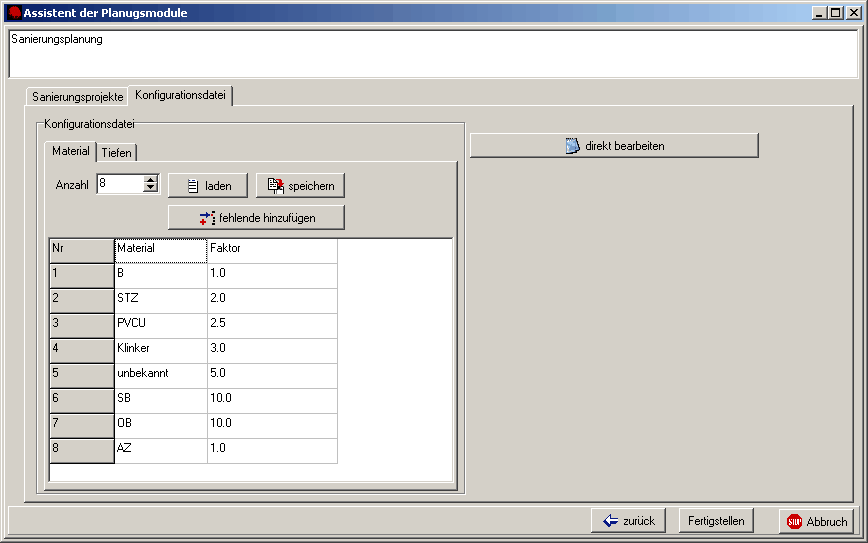Open the Tiefen sub-tab

click(x=117, y=152)
